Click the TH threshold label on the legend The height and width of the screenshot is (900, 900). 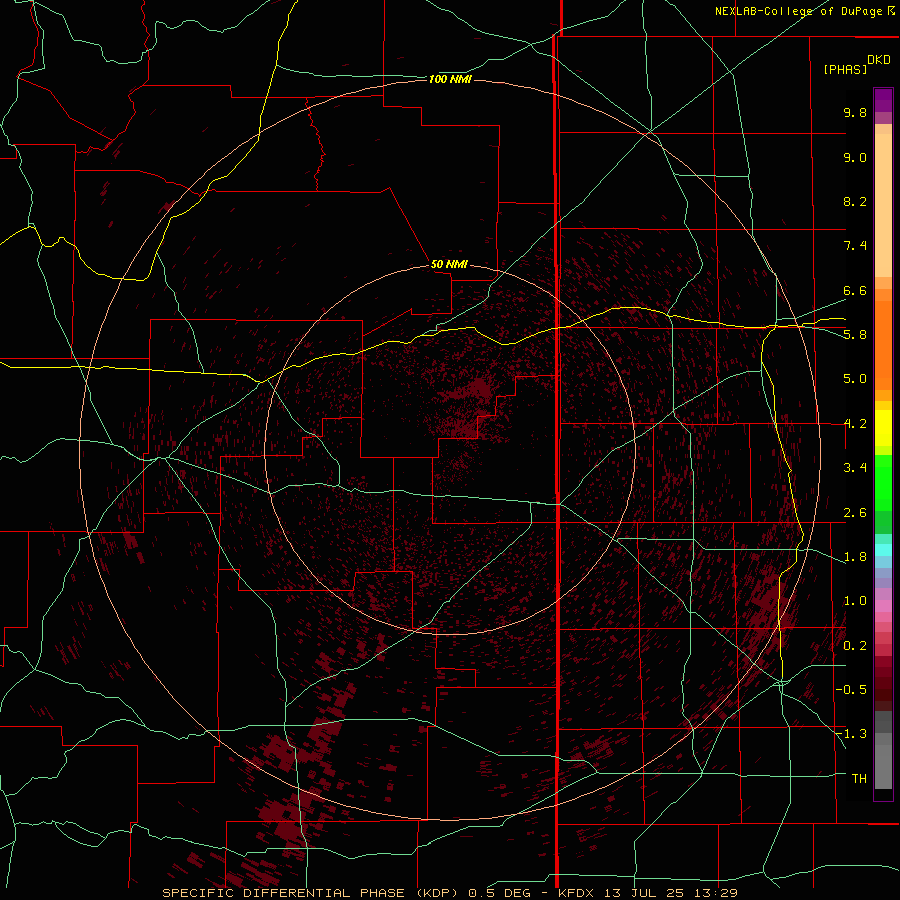coord(859,779)
